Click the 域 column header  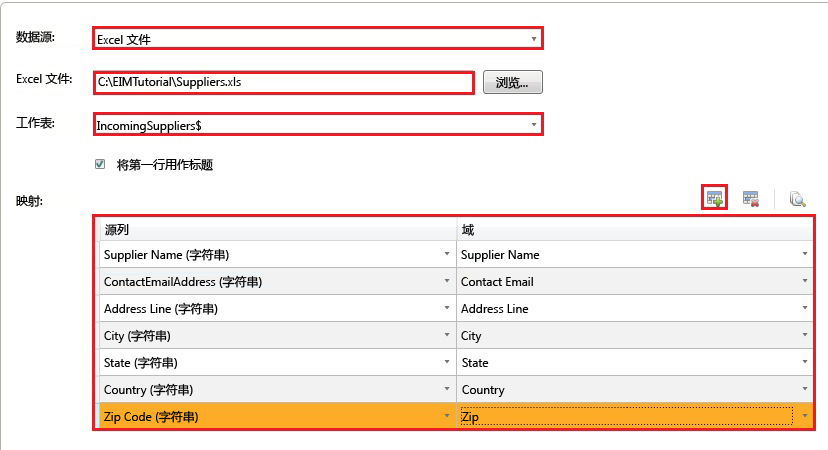(634, 229)
